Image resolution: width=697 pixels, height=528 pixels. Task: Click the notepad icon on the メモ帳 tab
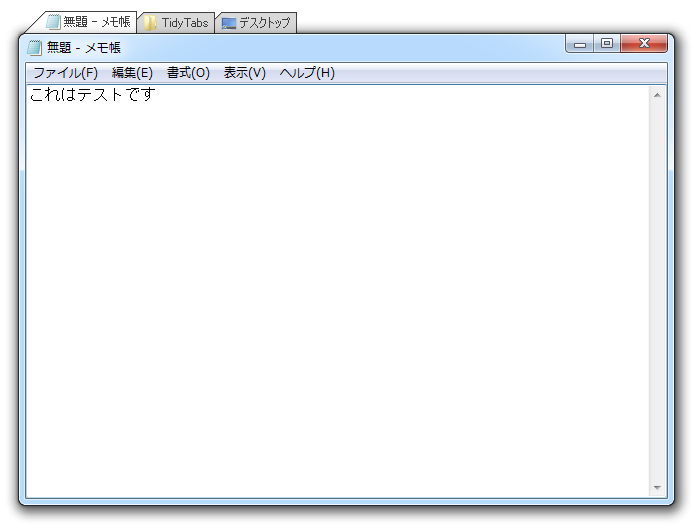pyautogui.click(x=53, y=22)
